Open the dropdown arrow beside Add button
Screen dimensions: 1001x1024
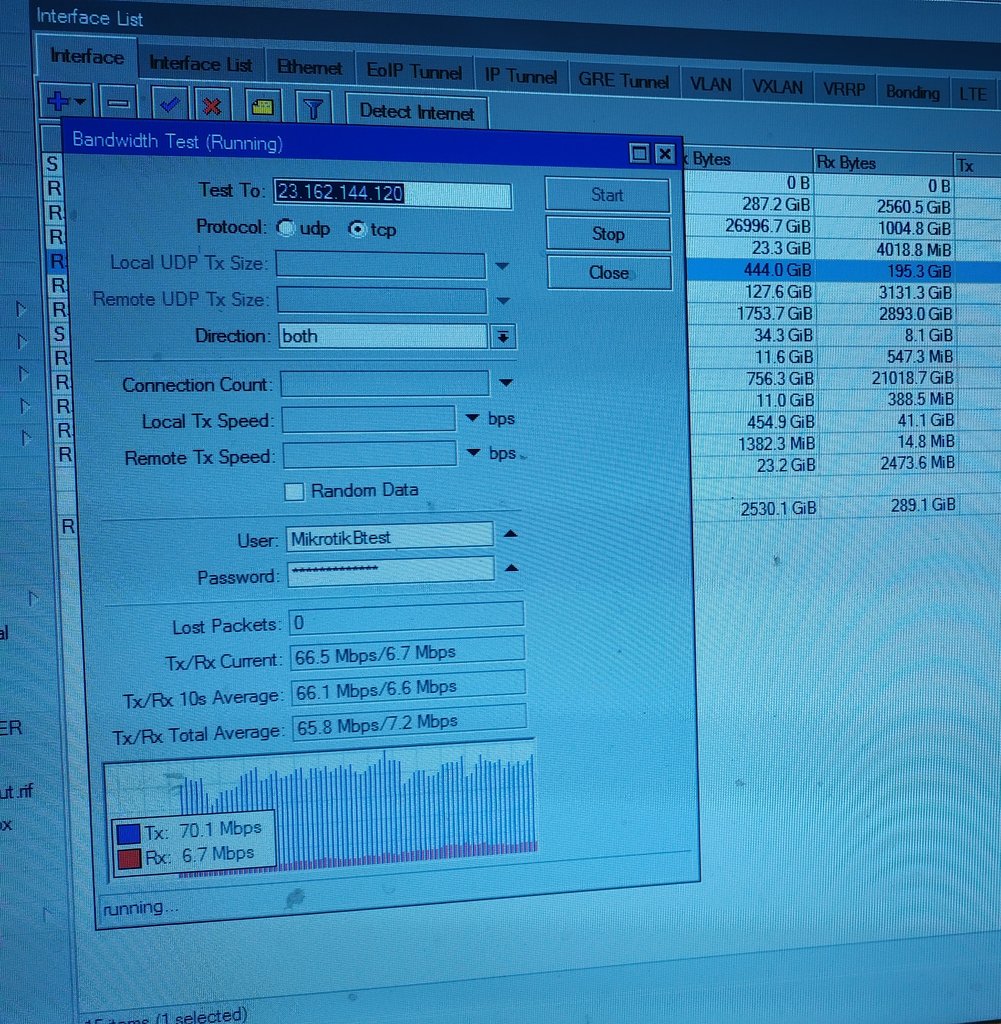80,102
